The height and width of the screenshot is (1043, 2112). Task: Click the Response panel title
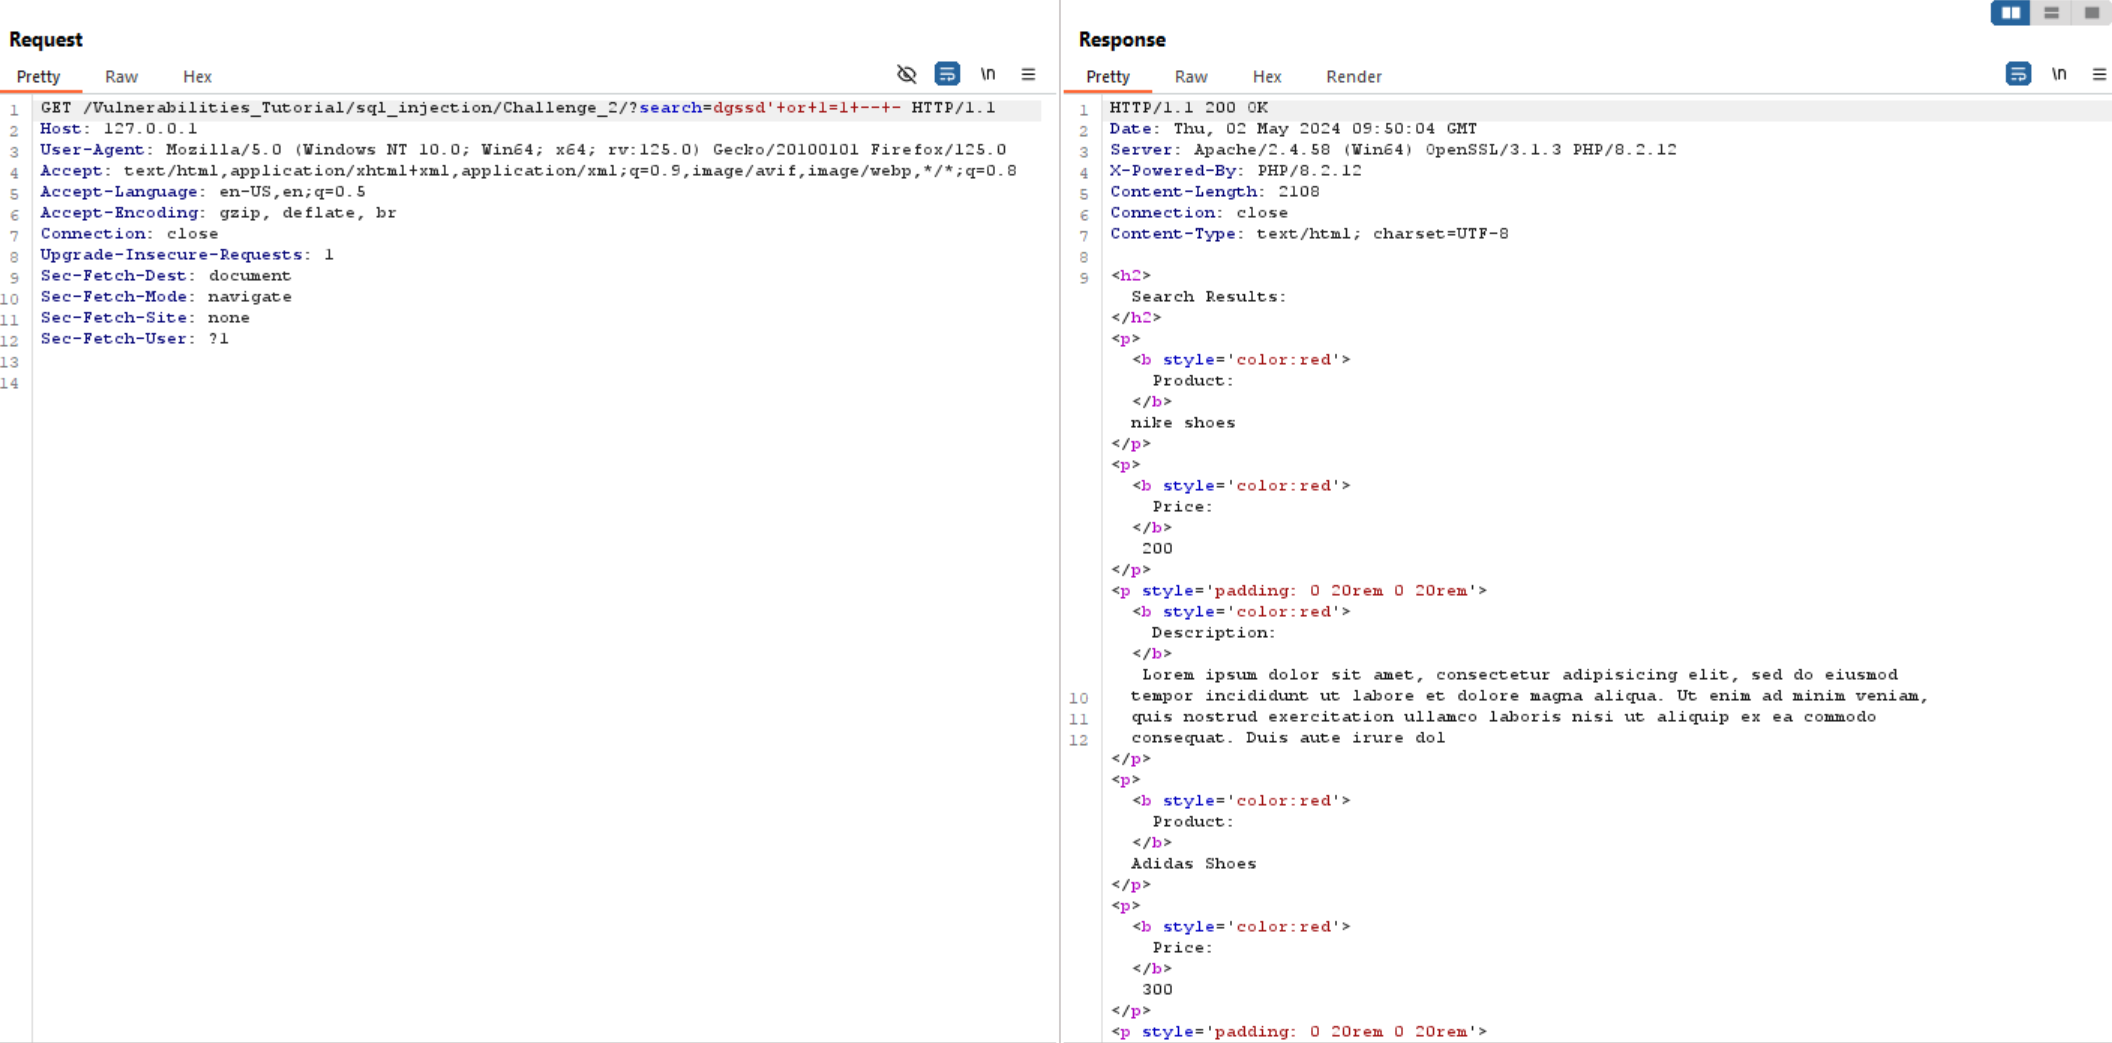point(1122,40)
